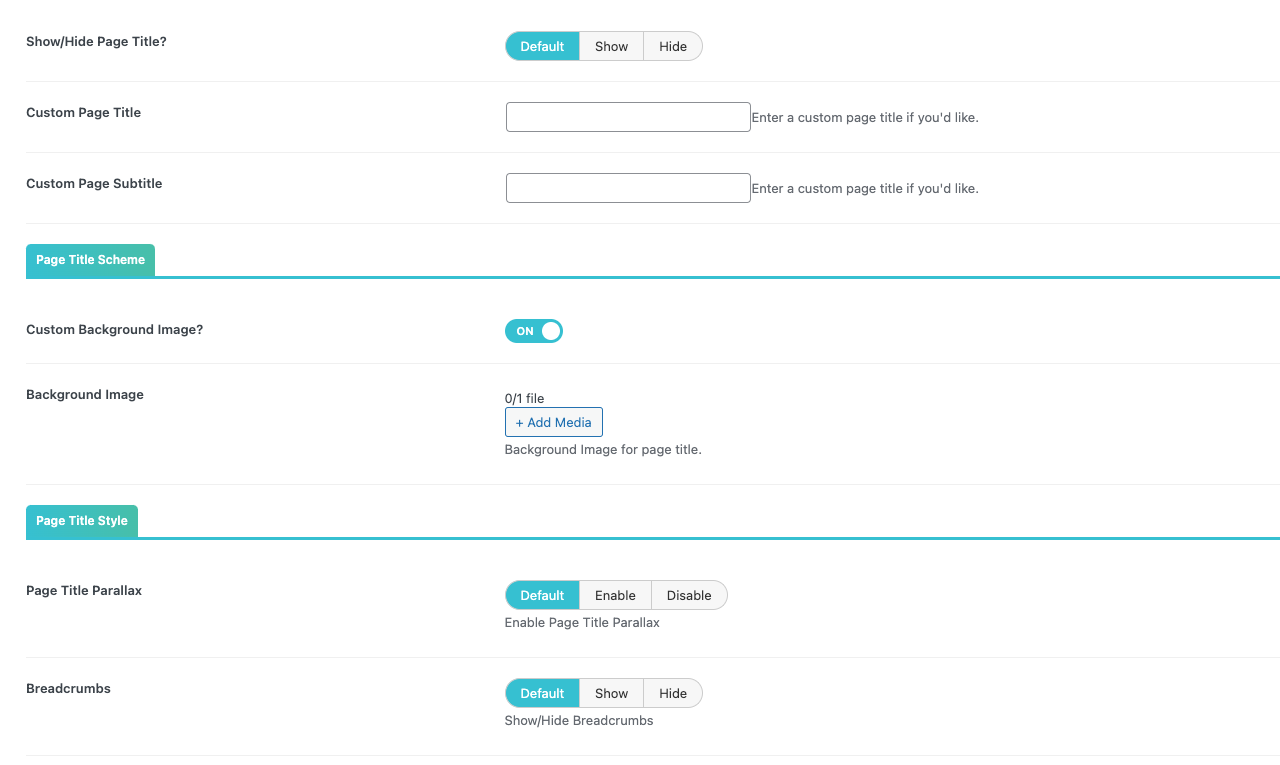Viewport: 1280px width, 765px height.
Task: Choose Show for Show/Hide Page Title
Action: pyautogui.click(x=611, y=46)
